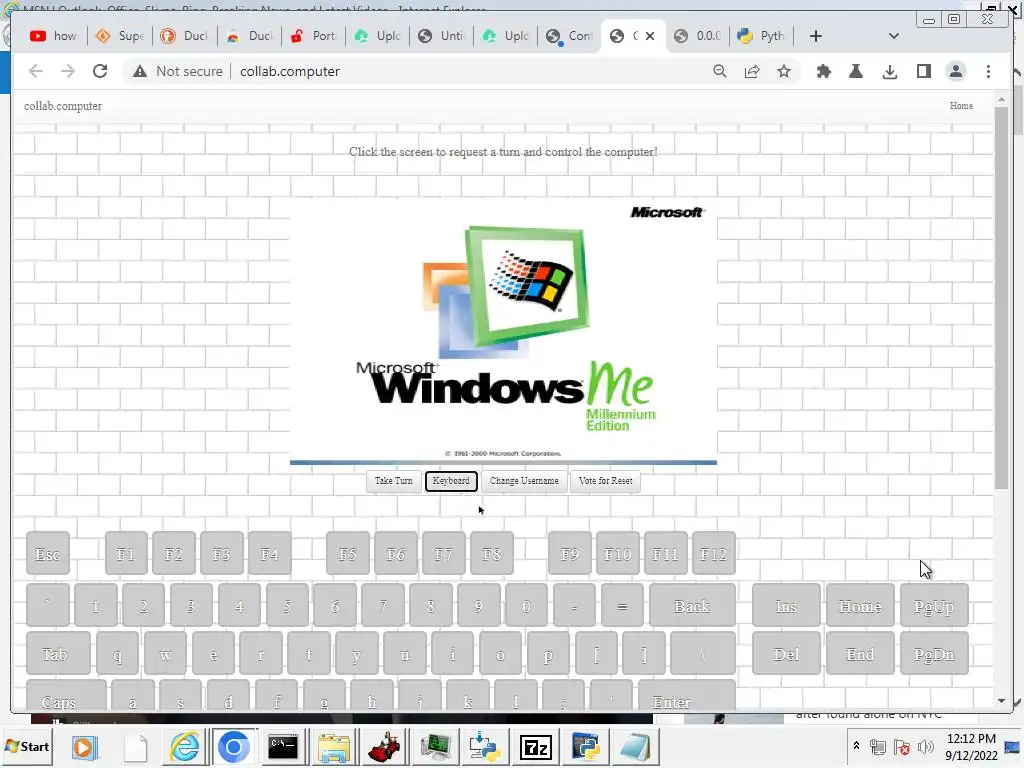Open the Chrome profile avatar
The height and width of the screenshot is (768, 1024).
click(955, 71)
